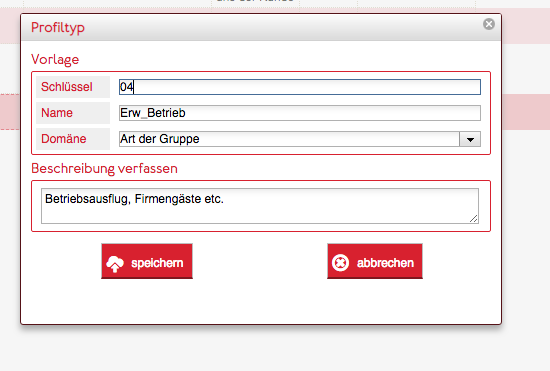Viewport: 550px width, 371px height.
Task: Open the Domäne dropdown arrow
Action: coord(470,139)
